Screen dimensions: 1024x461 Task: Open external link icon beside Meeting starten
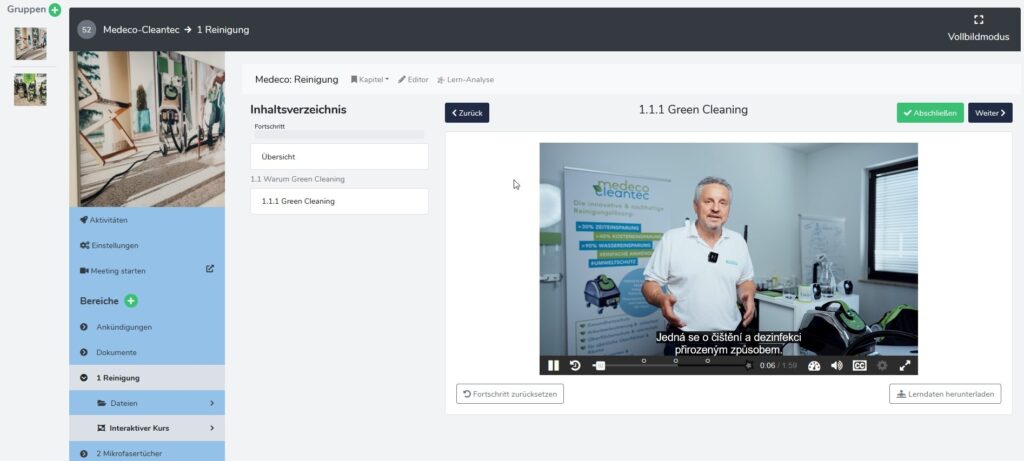coord(209,269)
